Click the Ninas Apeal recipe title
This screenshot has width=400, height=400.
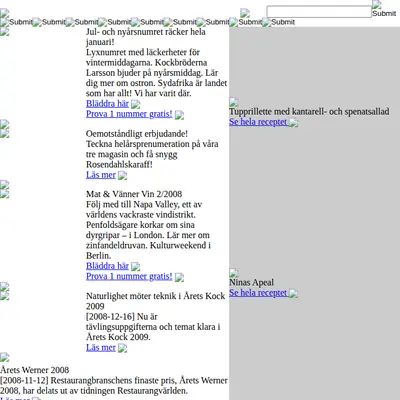pos(251,282)
